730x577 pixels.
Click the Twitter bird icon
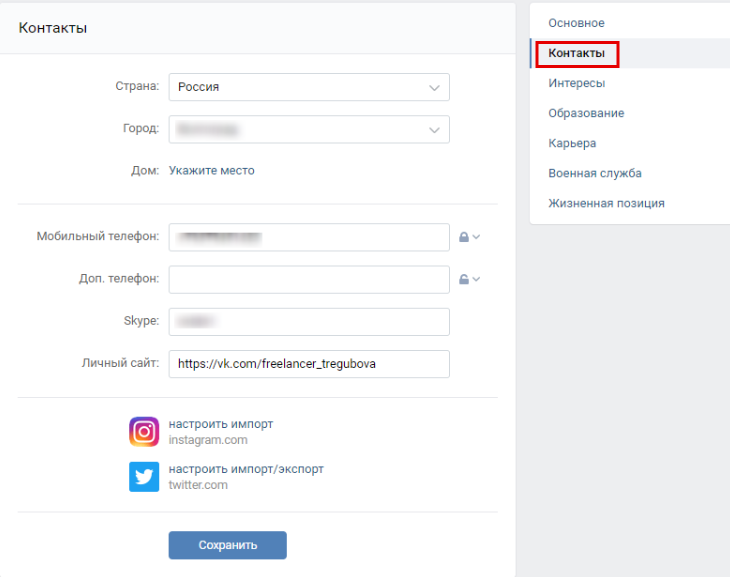[144, 477]
